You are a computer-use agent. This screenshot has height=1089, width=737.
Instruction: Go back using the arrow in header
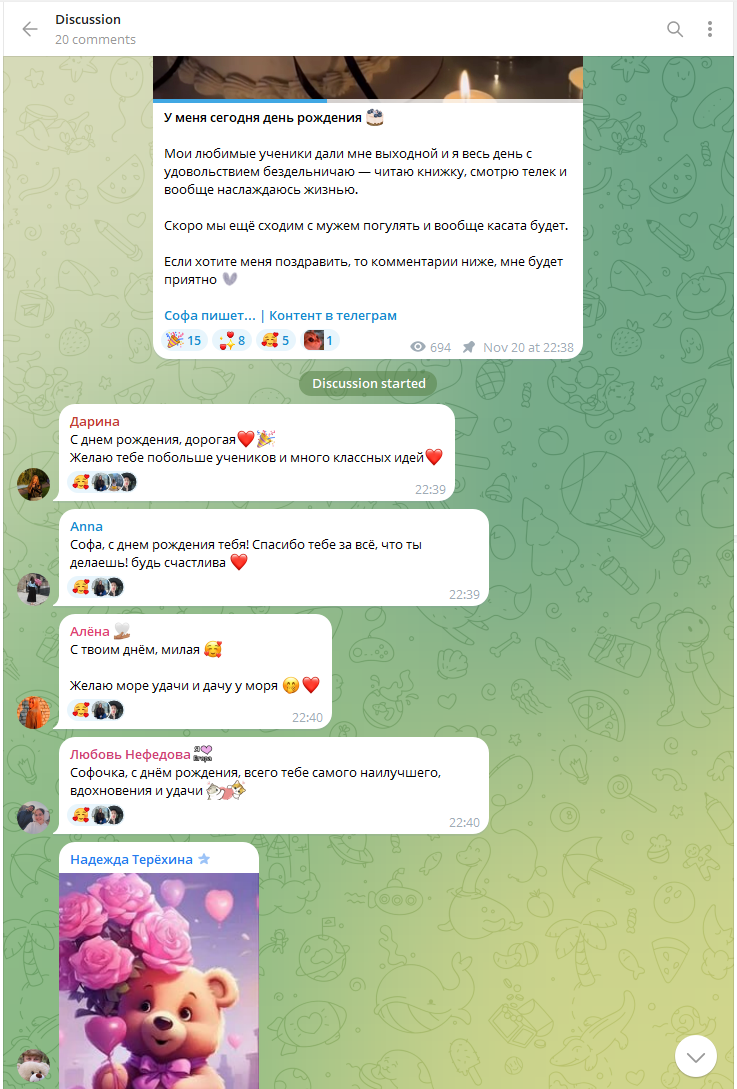point(30,28)
